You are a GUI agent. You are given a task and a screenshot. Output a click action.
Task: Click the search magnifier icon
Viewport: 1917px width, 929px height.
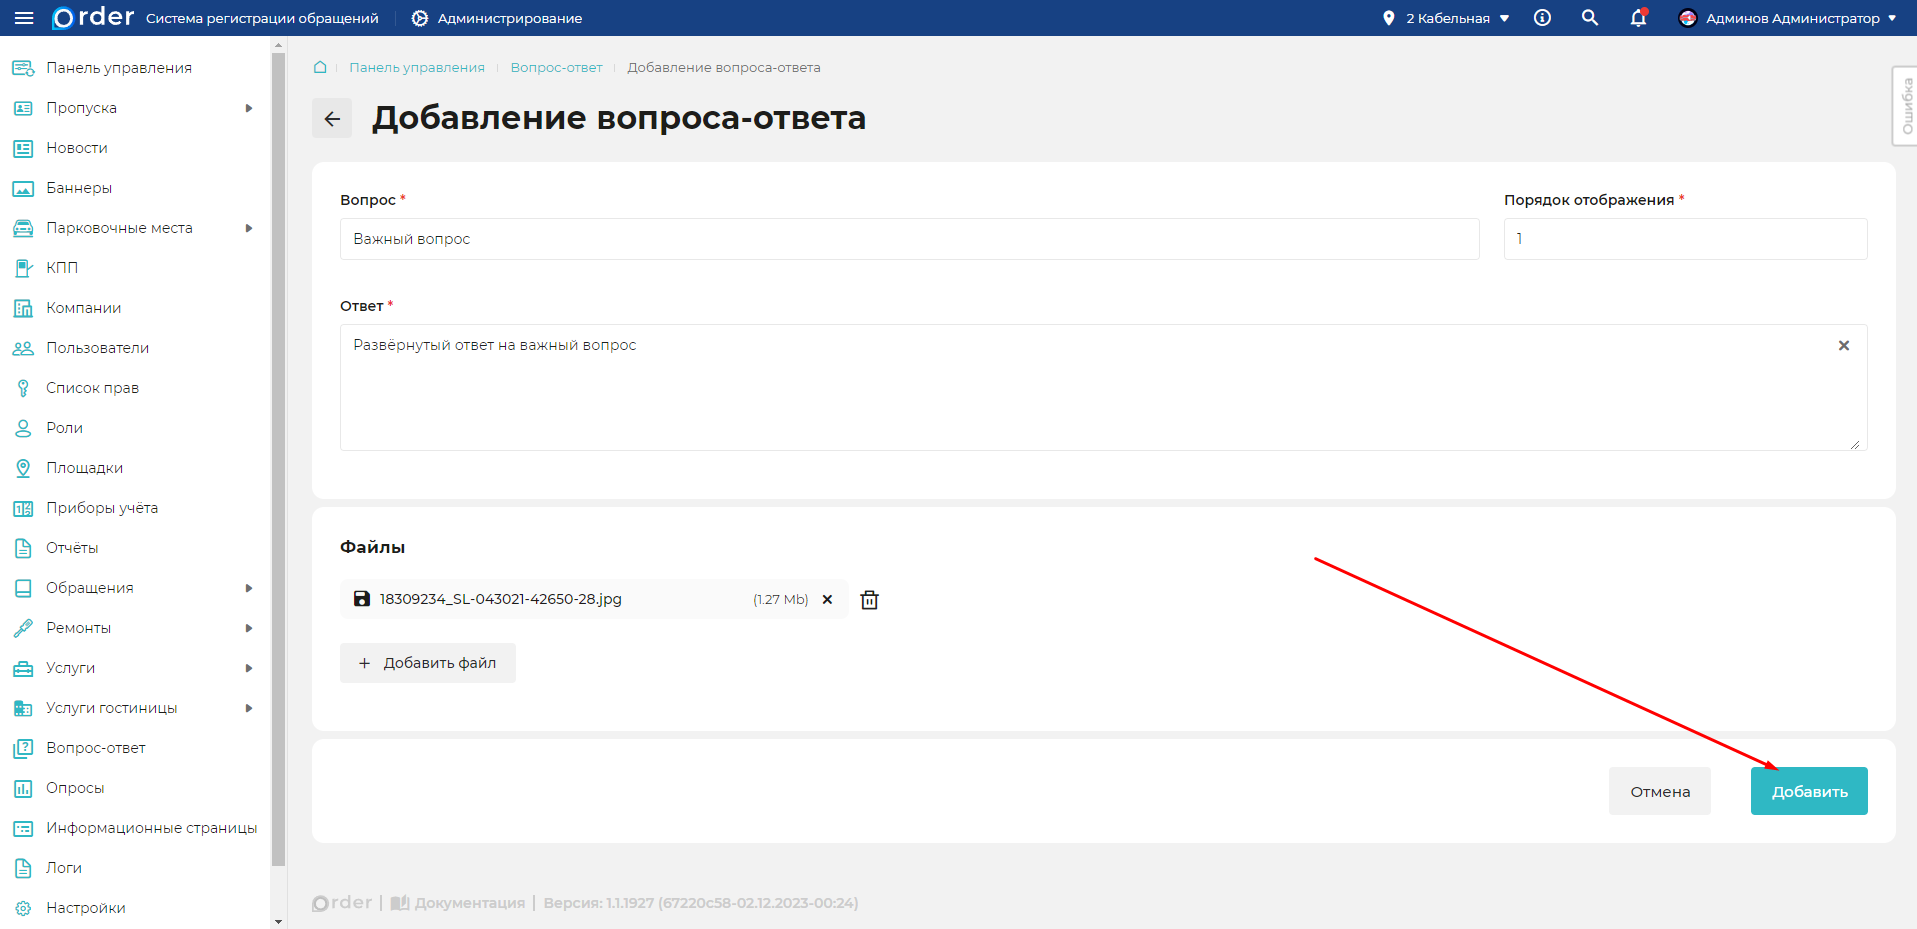pyautogui.click(x=1589, y=18)
